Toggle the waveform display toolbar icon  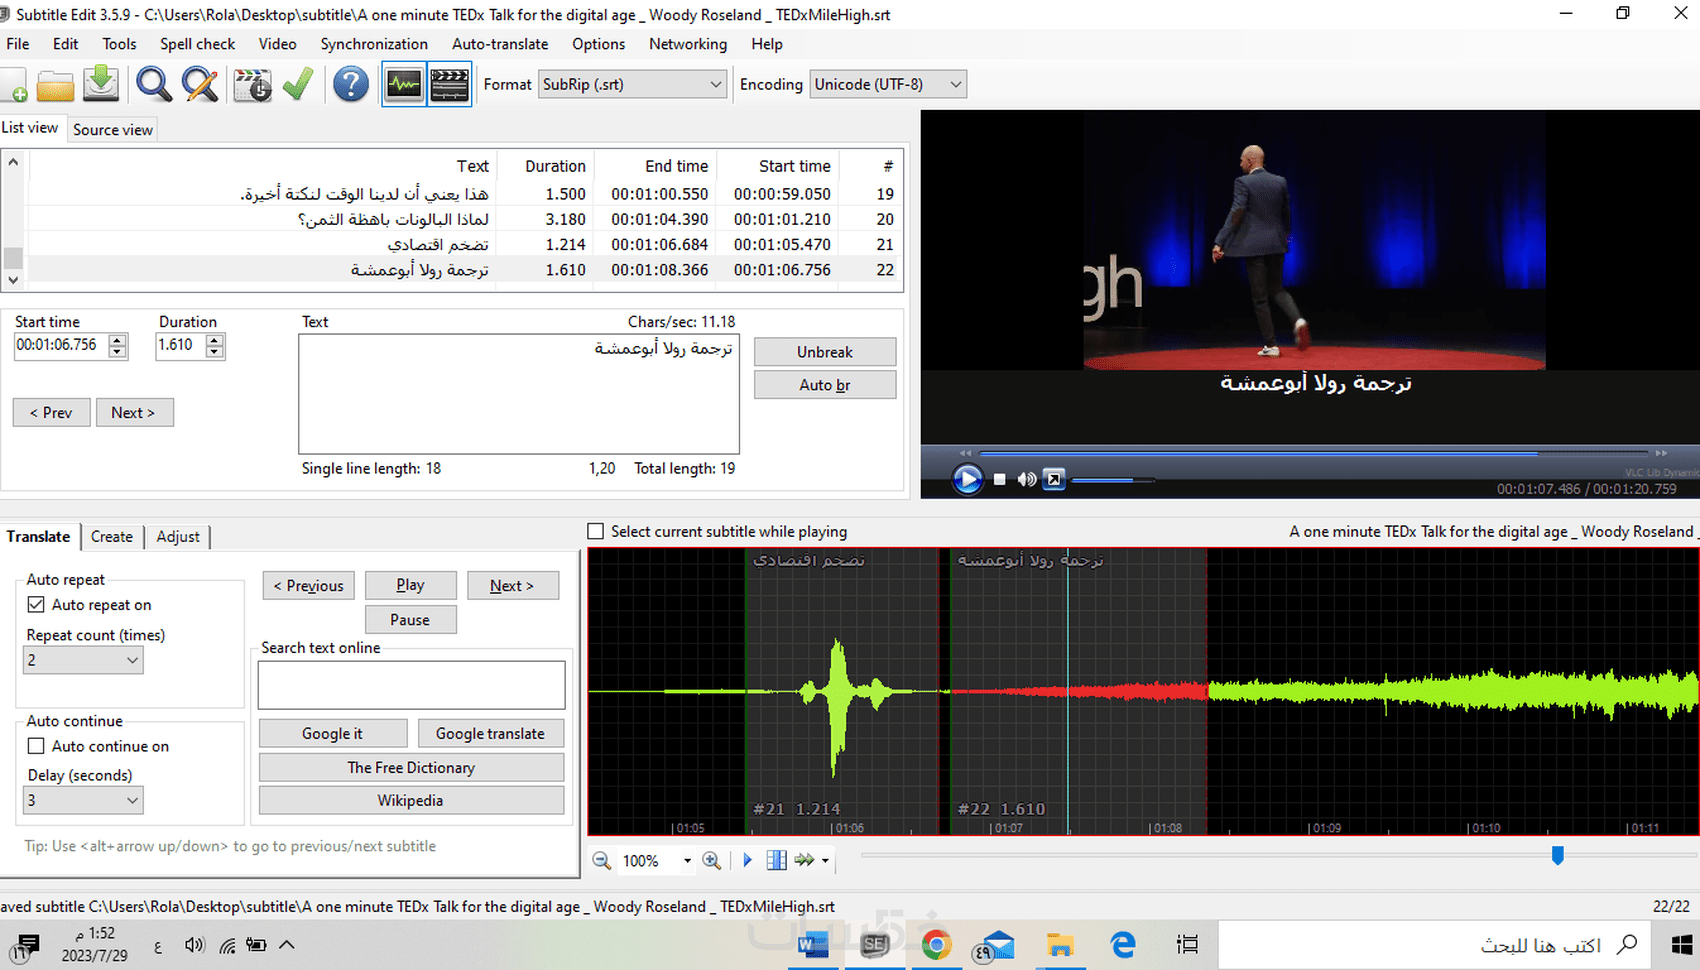[x=404, y=85]
